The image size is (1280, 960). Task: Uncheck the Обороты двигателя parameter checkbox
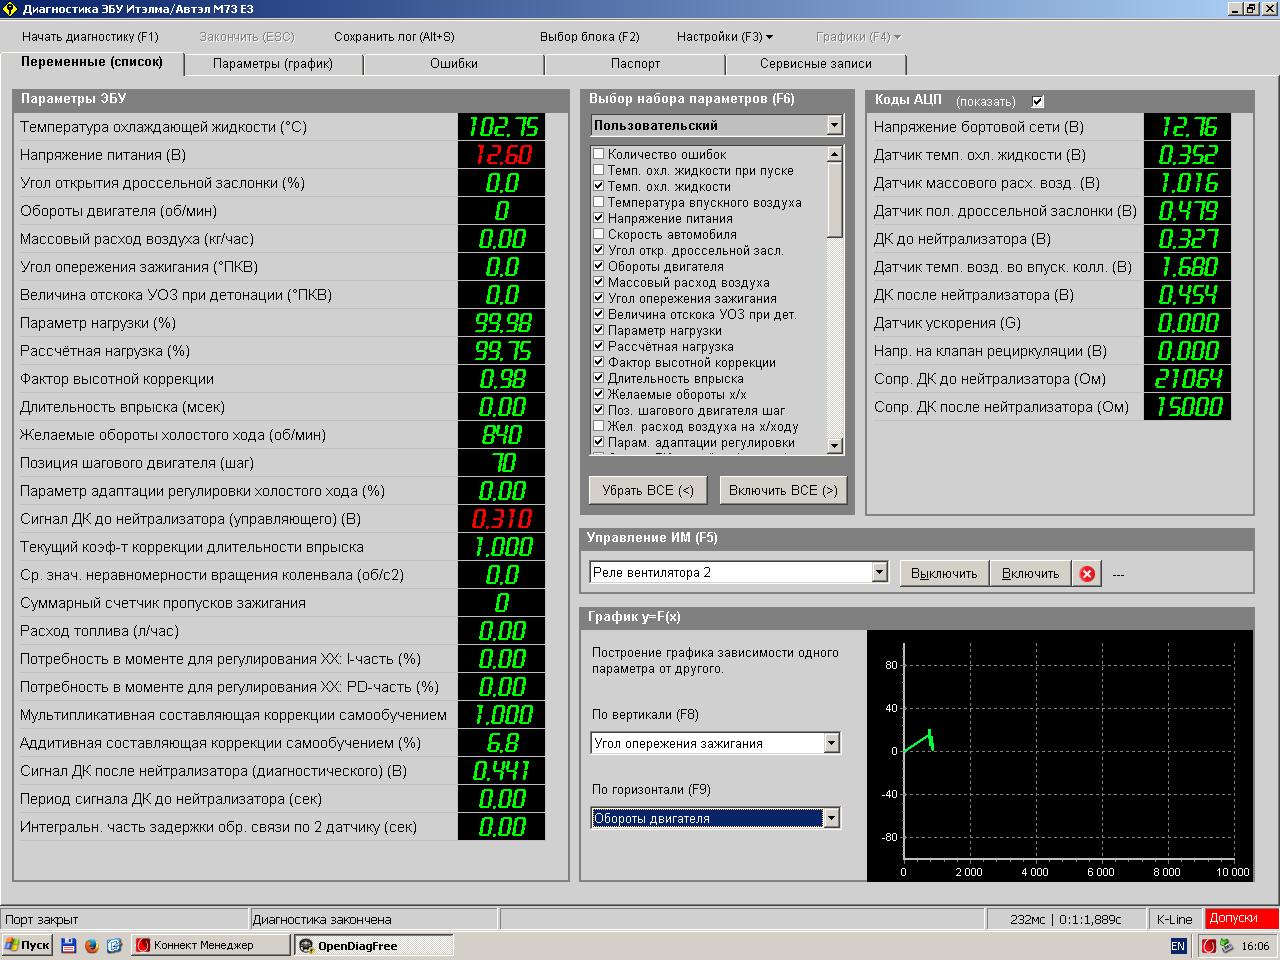coord(599,267)
